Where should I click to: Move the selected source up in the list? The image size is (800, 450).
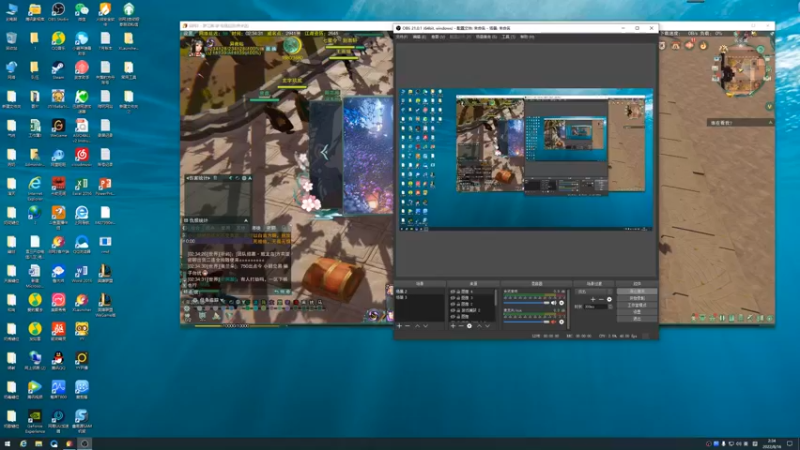click(x=479, y=326)
